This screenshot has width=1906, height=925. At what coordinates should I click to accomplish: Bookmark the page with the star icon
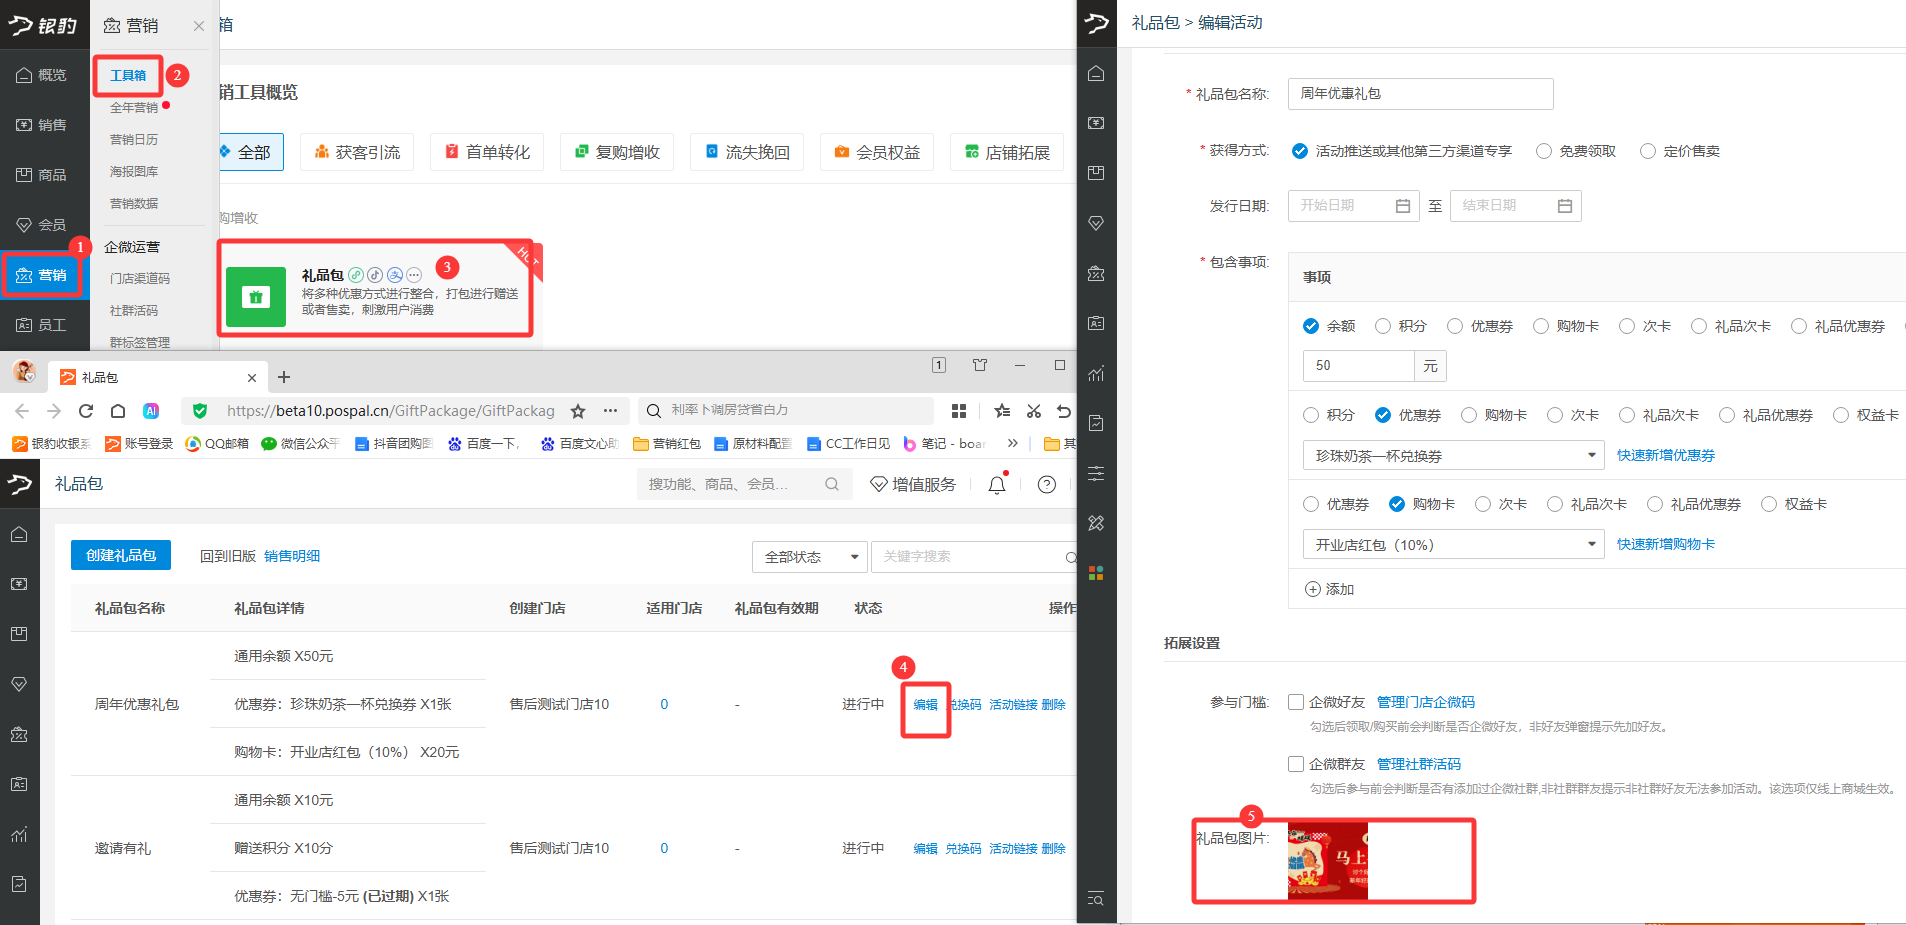[x=578, y=411]
